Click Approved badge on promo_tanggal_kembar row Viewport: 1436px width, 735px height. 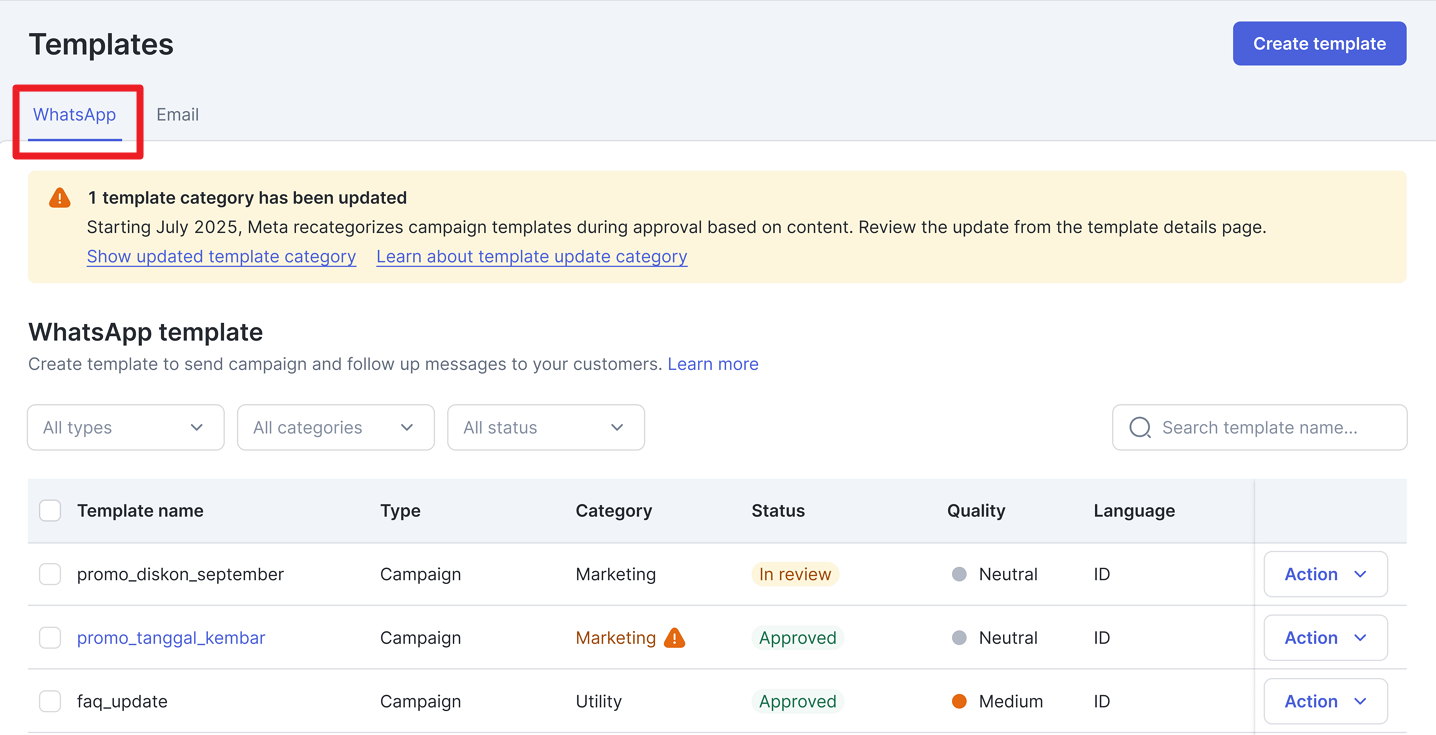coord(797,638)
